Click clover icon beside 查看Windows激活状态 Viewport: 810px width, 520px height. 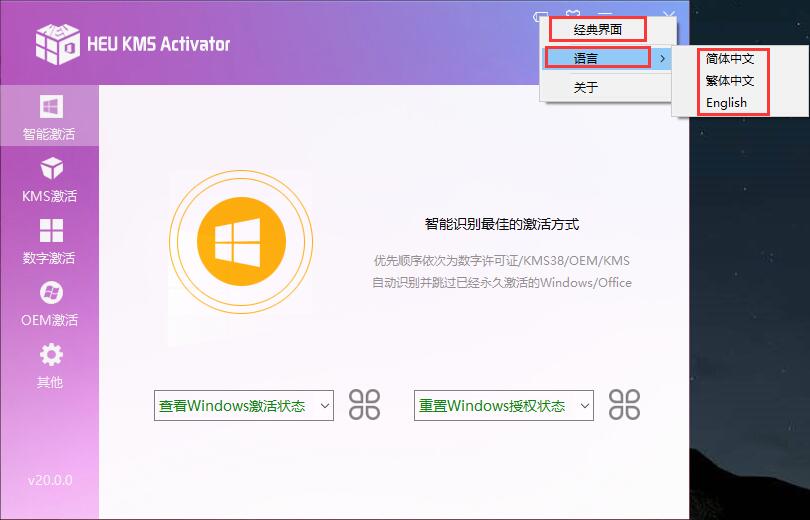coord(364,405)
